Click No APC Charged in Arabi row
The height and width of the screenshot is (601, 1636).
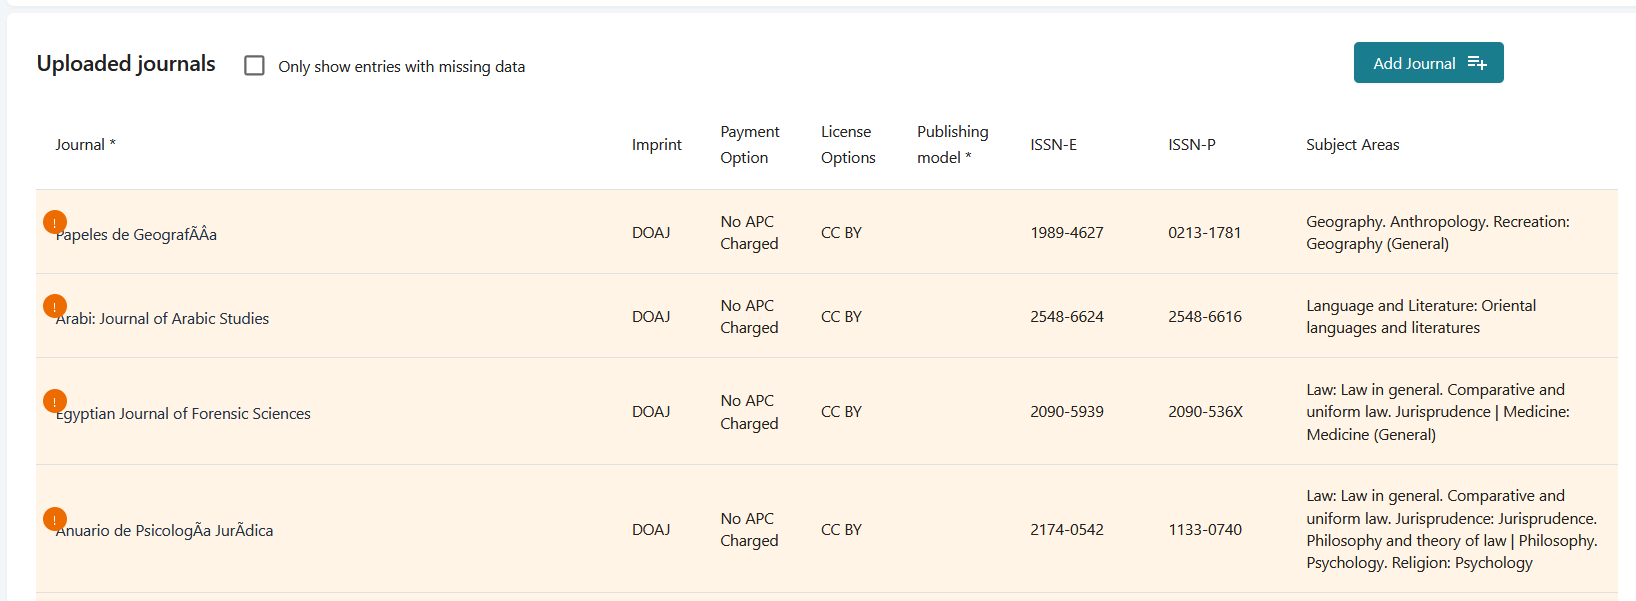(x=749, y=317)
